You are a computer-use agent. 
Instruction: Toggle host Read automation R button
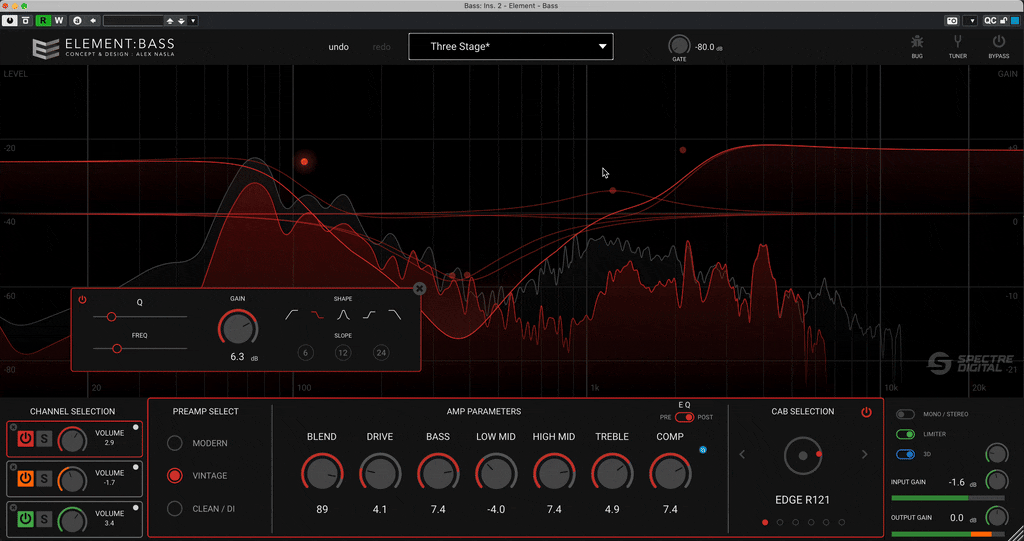(43, 21)
